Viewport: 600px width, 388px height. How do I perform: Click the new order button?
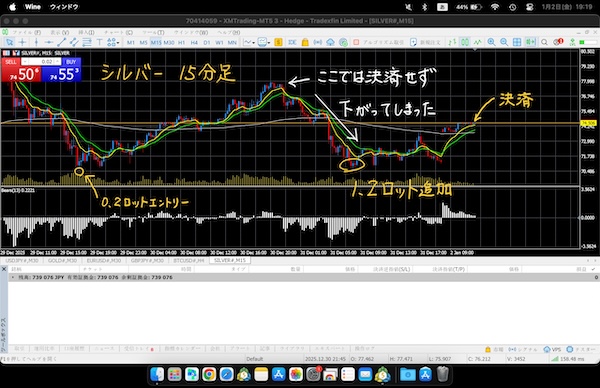click(x=425, y=42)
